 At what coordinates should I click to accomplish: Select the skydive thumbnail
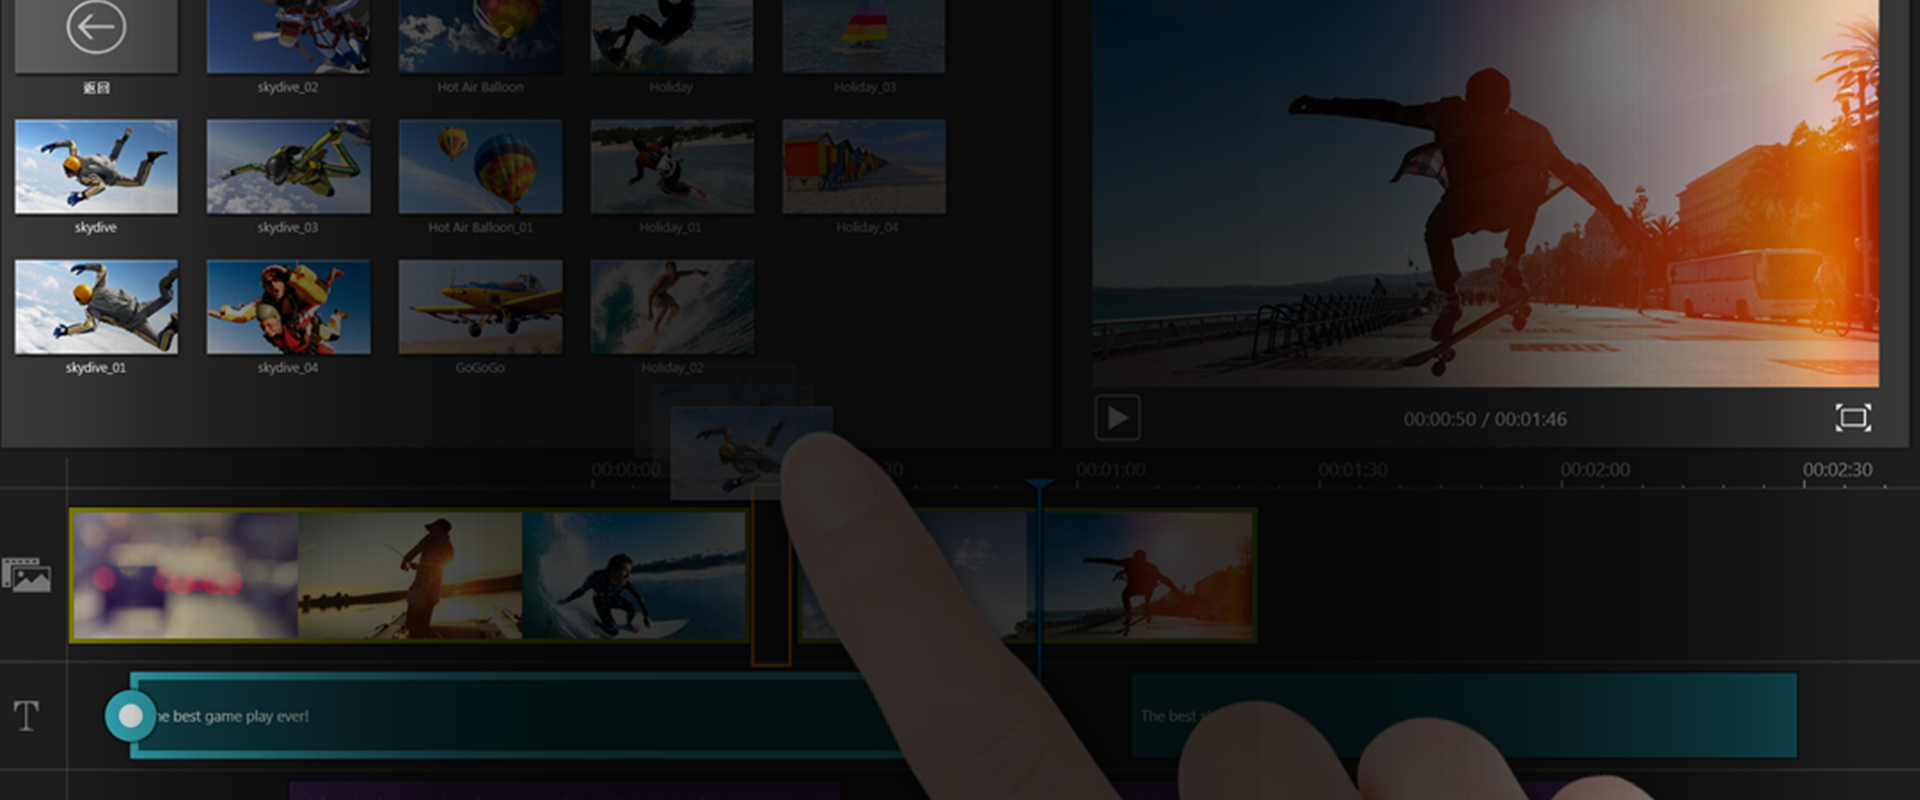pos(96,167)
